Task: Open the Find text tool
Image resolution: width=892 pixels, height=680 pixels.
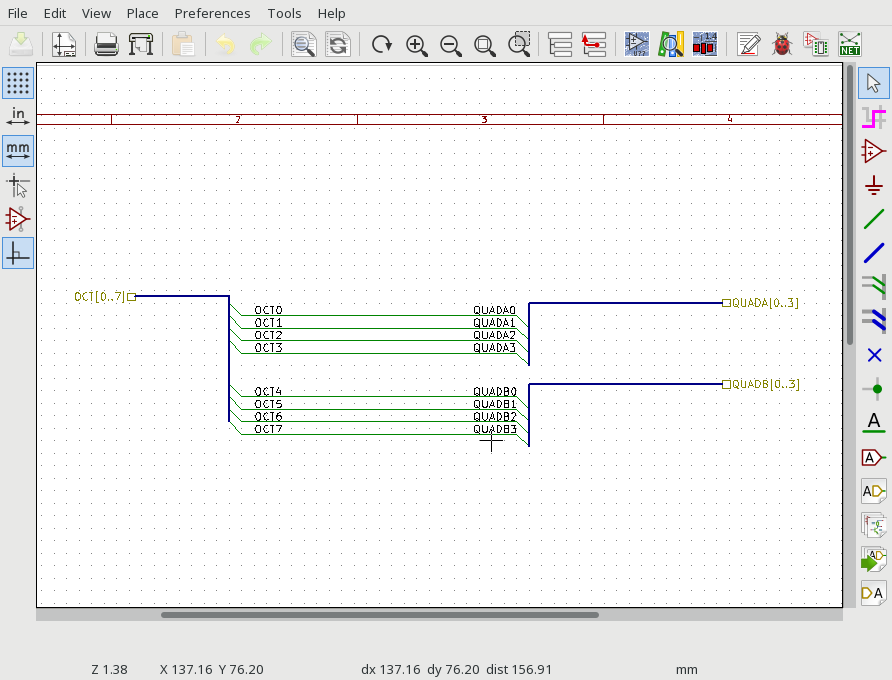Action: pos(303,44)
